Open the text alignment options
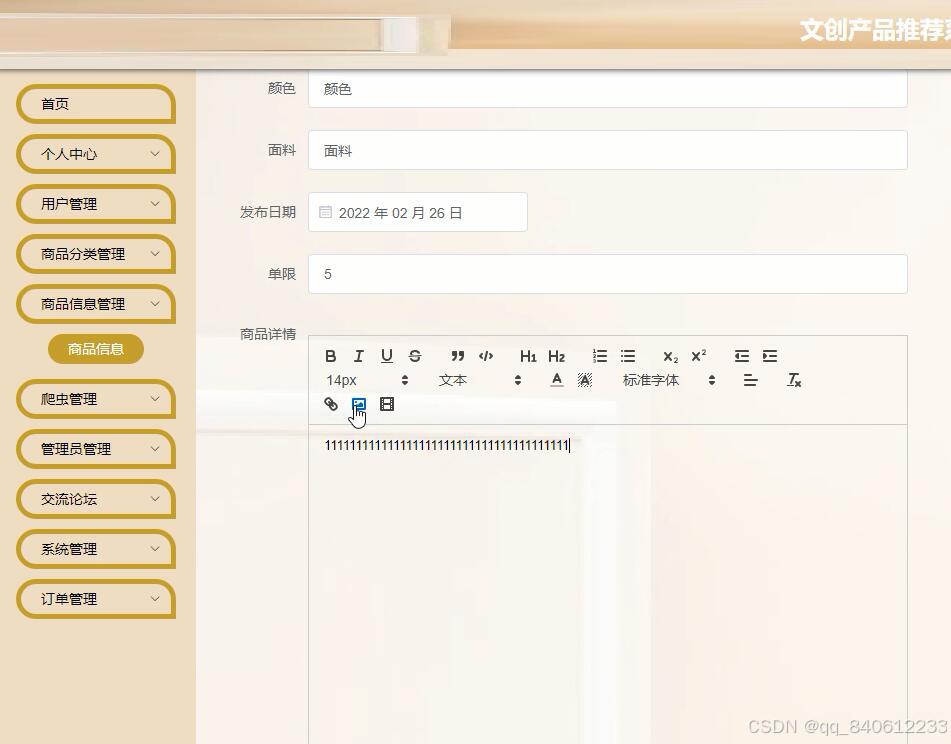951x744 pixels. point(750,380)
